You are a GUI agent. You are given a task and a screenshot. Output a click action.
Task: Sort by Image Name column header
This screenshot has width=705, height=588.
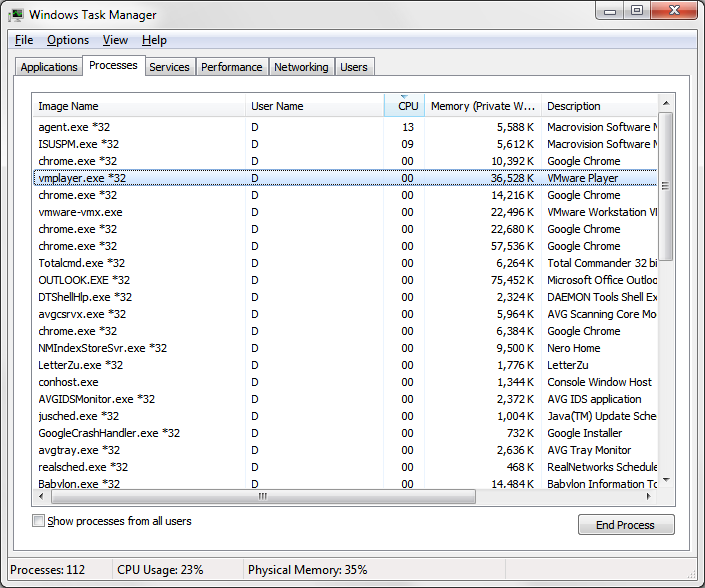tap(140, 106)
